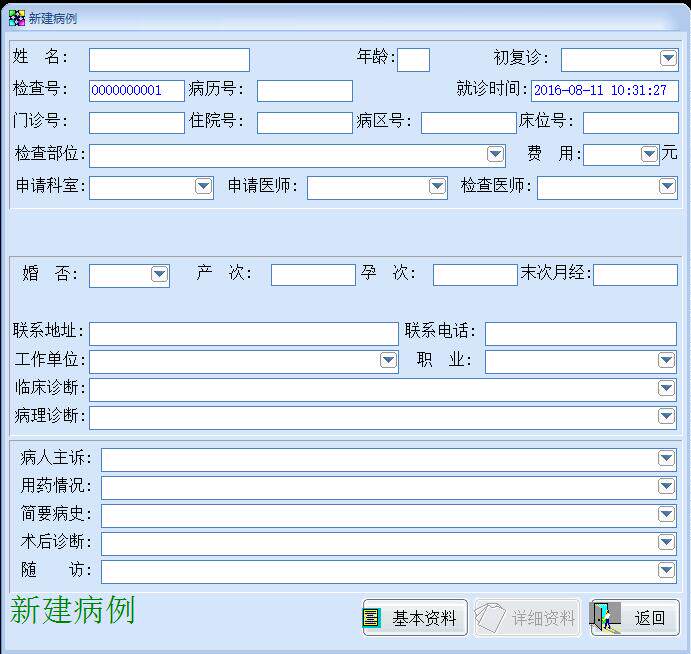The image size is (691, 654).
Task: Click the 末次月经 input field
Action: click(x=635, y=275)
